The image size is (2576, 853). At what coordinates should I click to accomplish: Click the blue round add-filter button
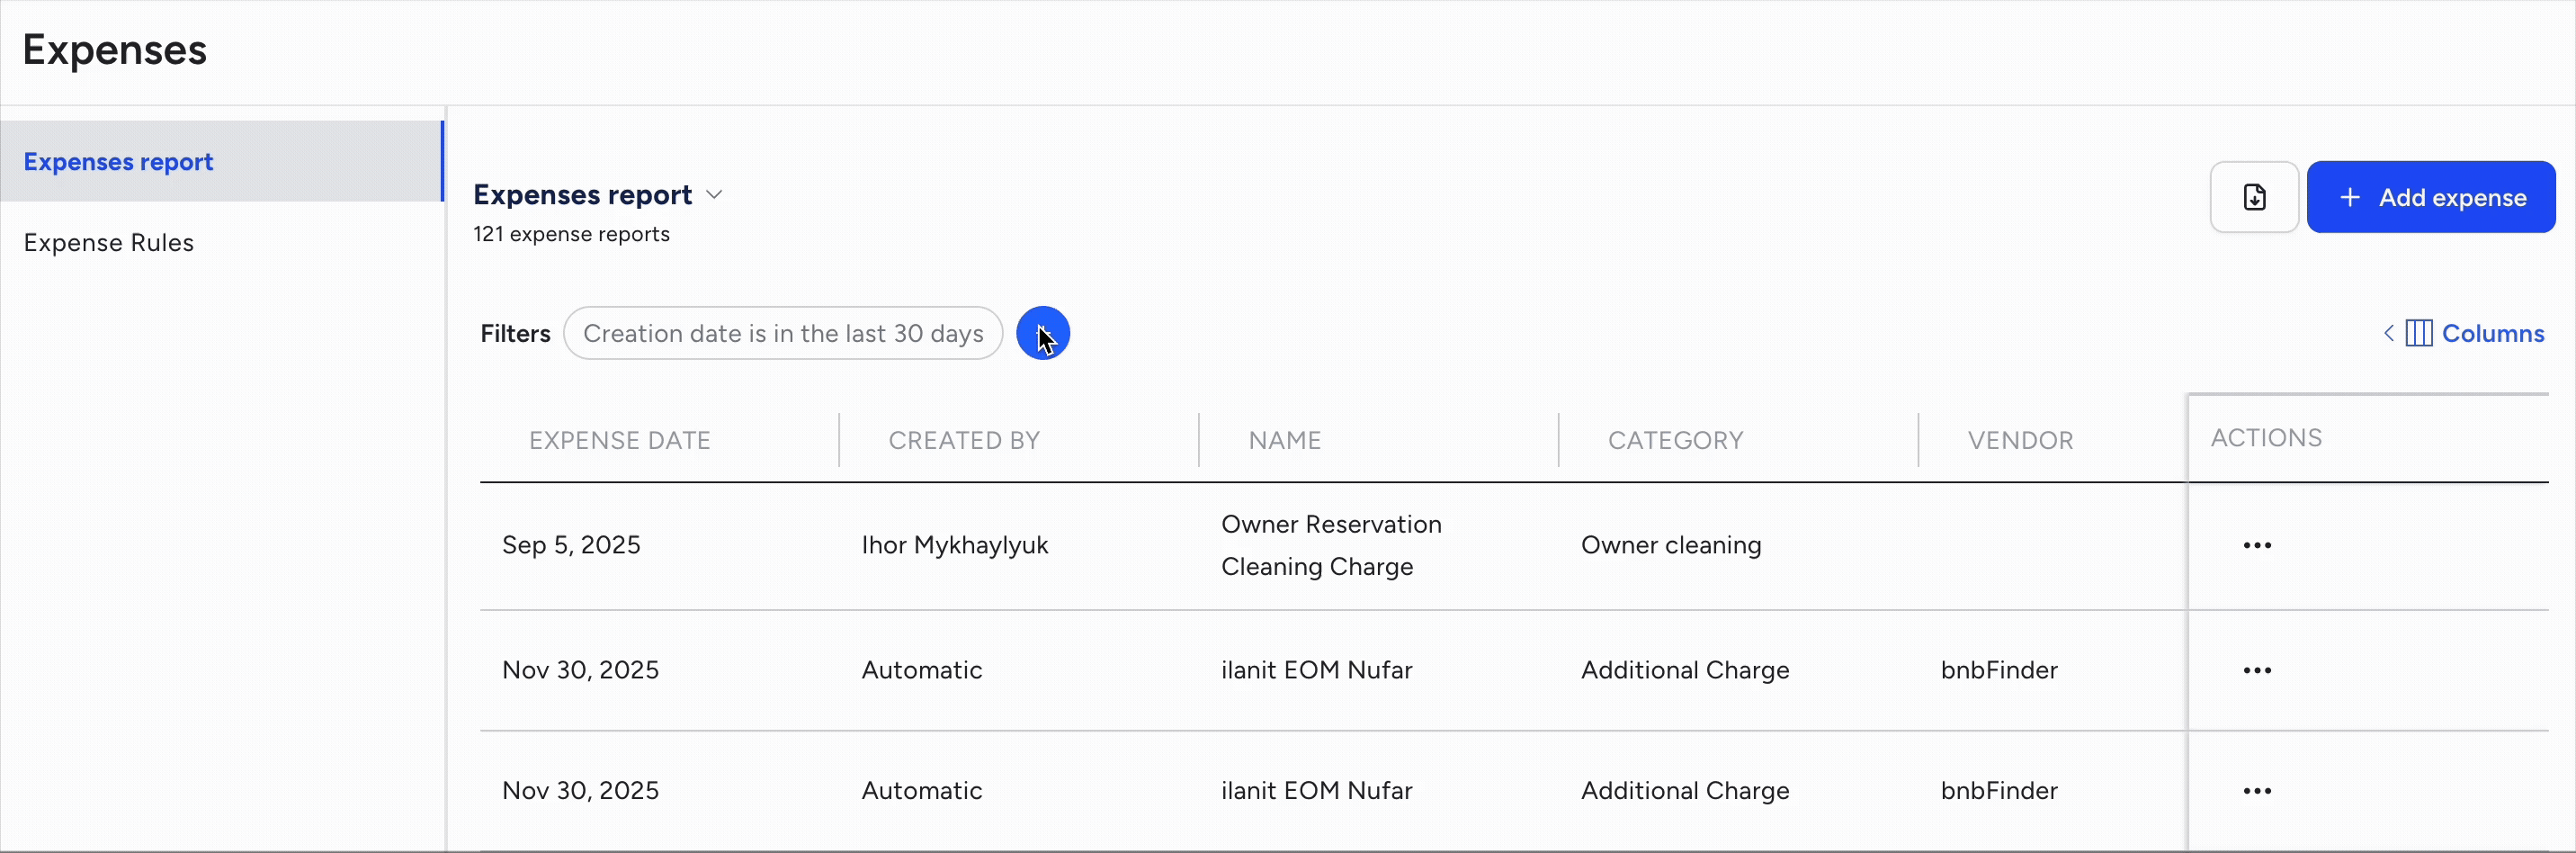tap(1043, 333)
